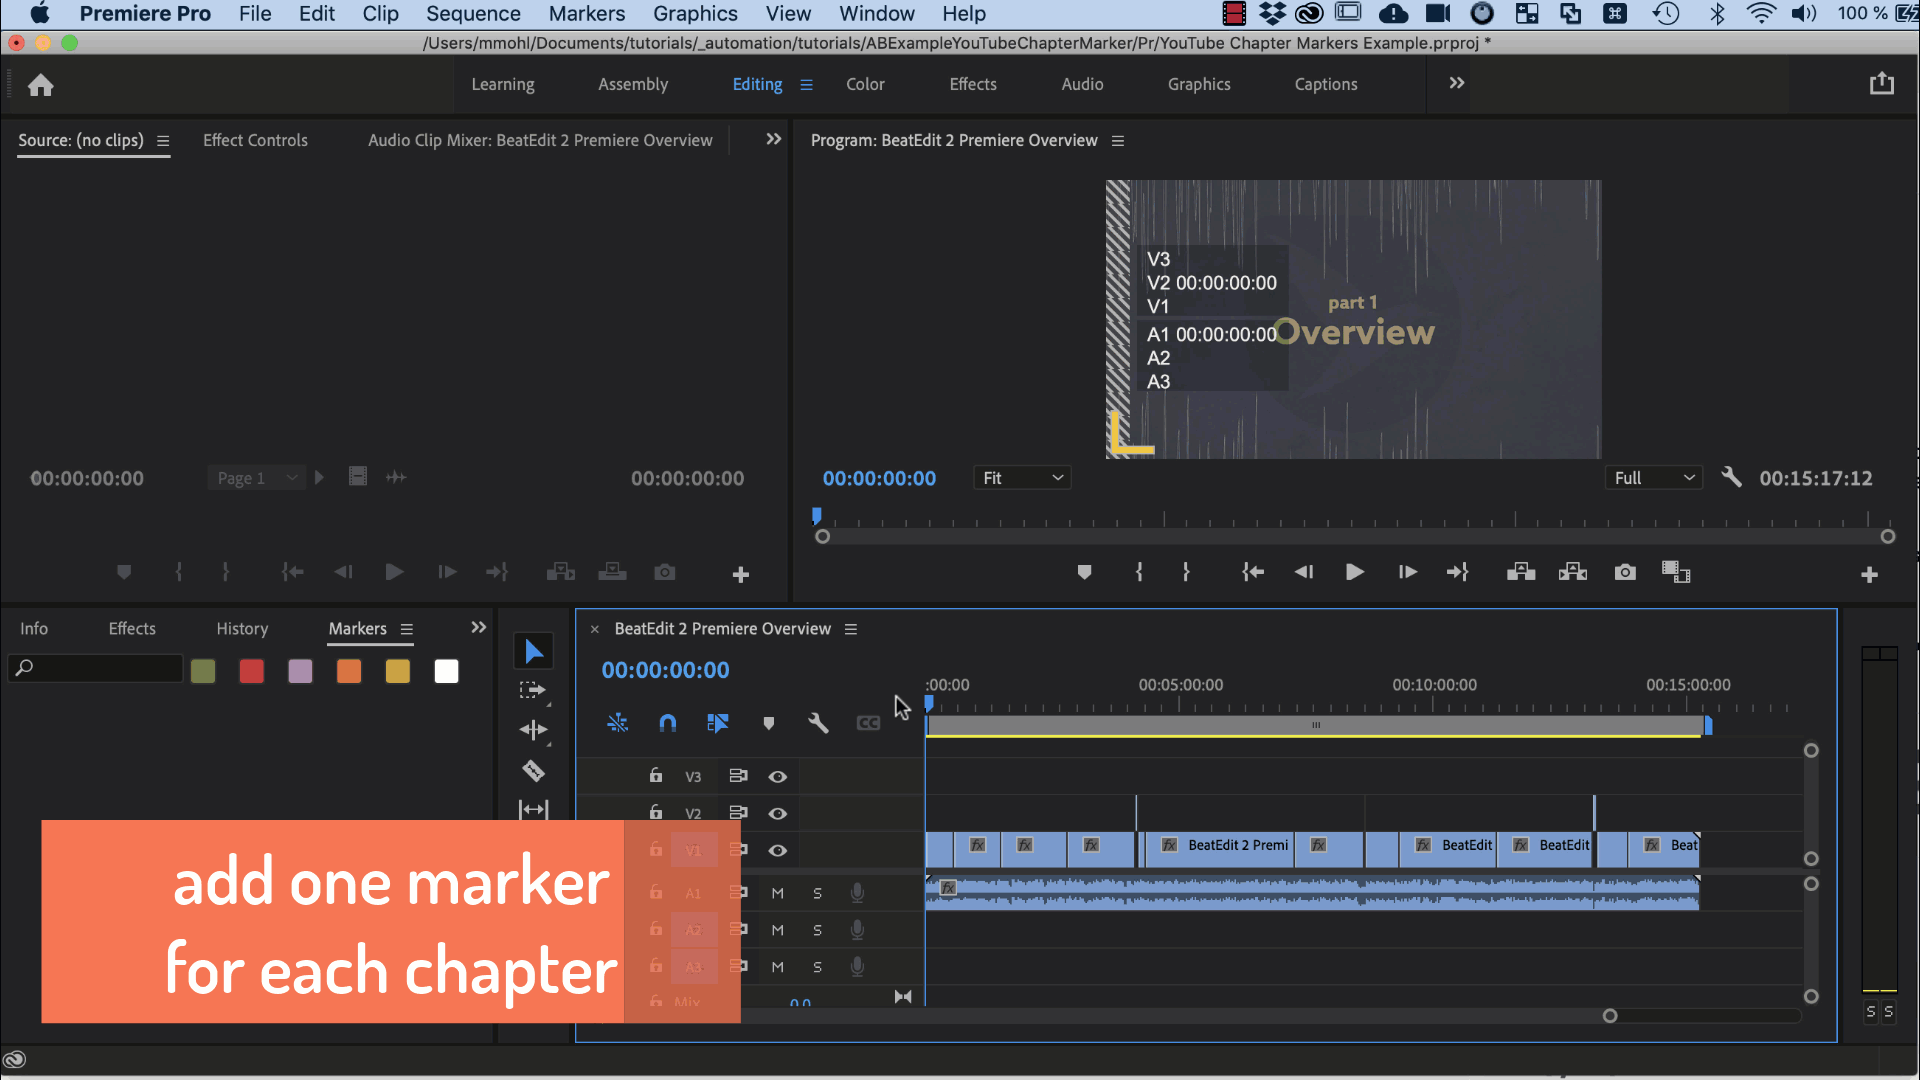Mute audio track A1
Viewport: 1920px width, 1080px height.
click(777, 893)
